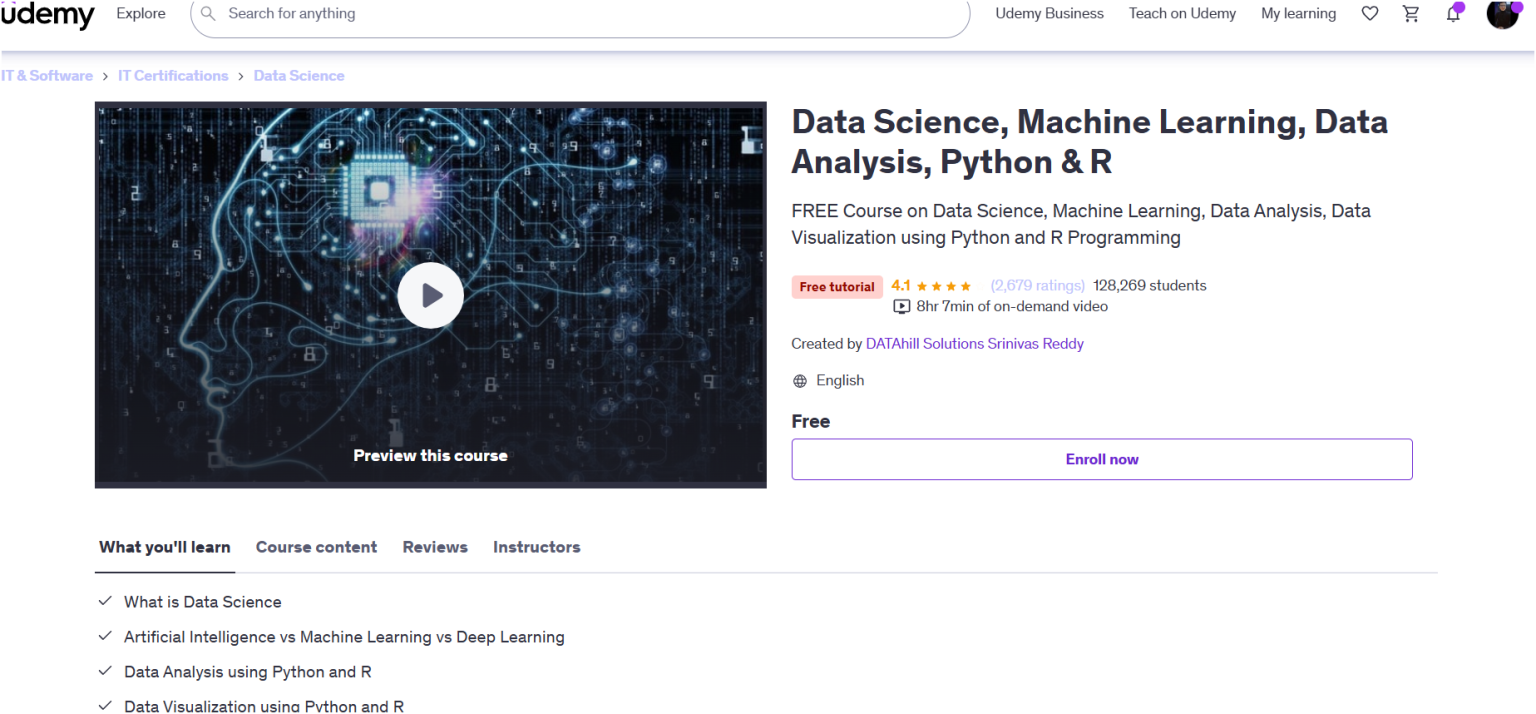
Task: Open the notifications bell
Action: point(1453,13)
